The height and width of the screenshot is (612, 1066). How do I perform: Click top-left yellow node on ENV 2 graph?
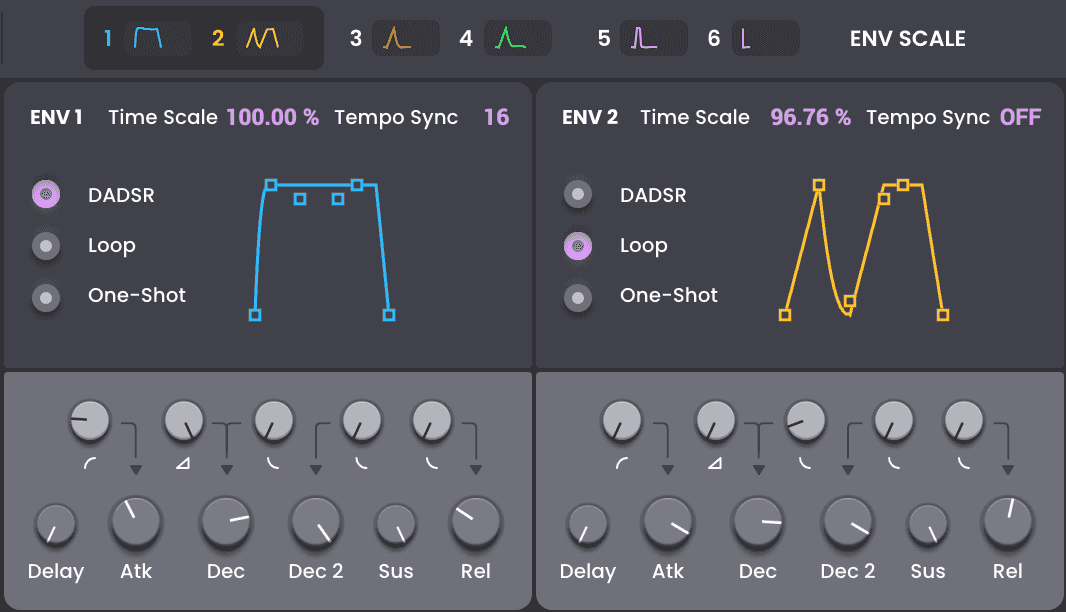(x=819, y=185)
